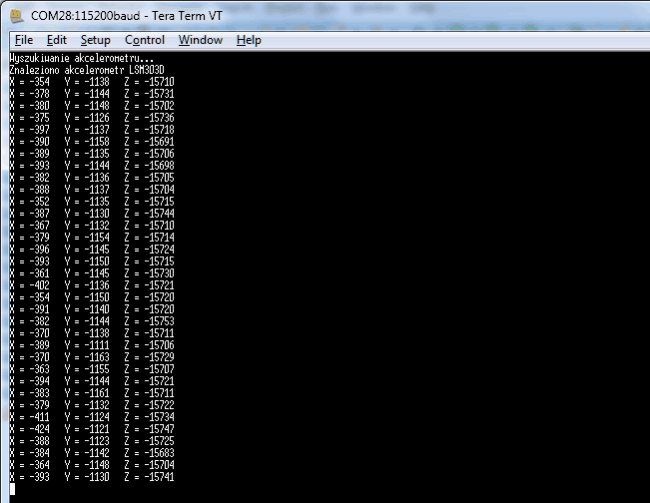Open the Control menu
The width and height of the screenshot is (650, 503).
[145, 40]
